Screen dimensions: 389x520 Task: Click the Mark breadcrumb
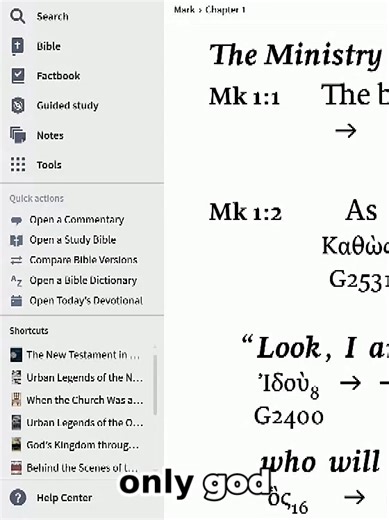[184, 10]
